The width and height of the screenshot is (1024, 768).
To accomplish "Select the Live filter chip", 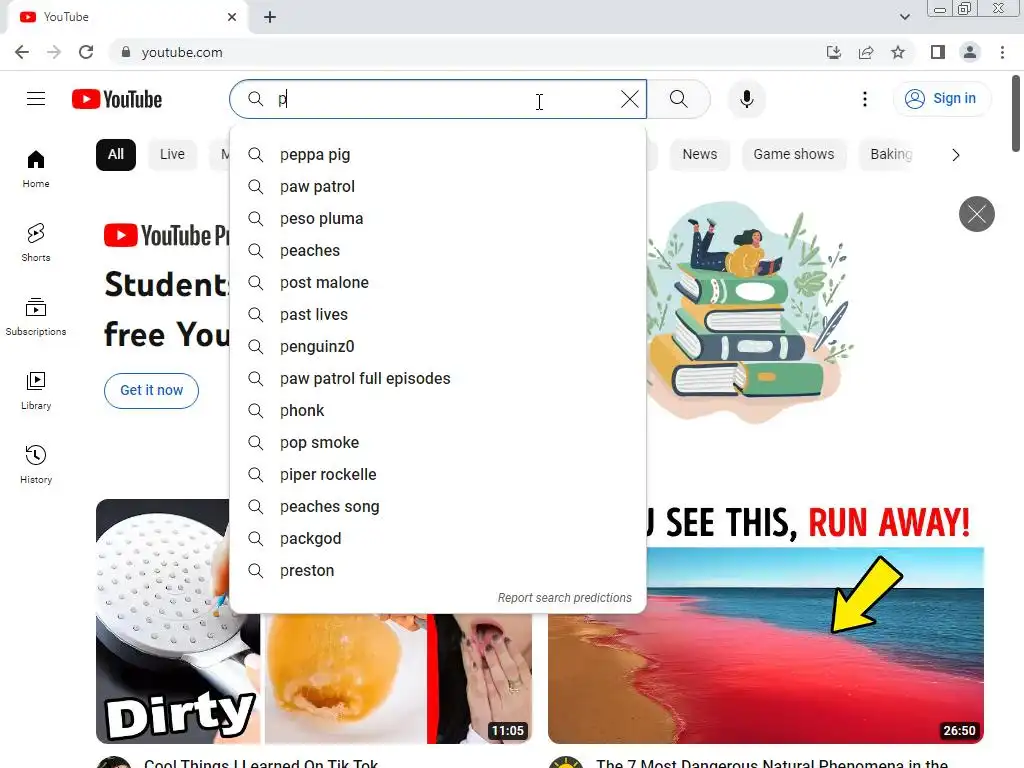I will pyautogui.click(x=172, y=155).
